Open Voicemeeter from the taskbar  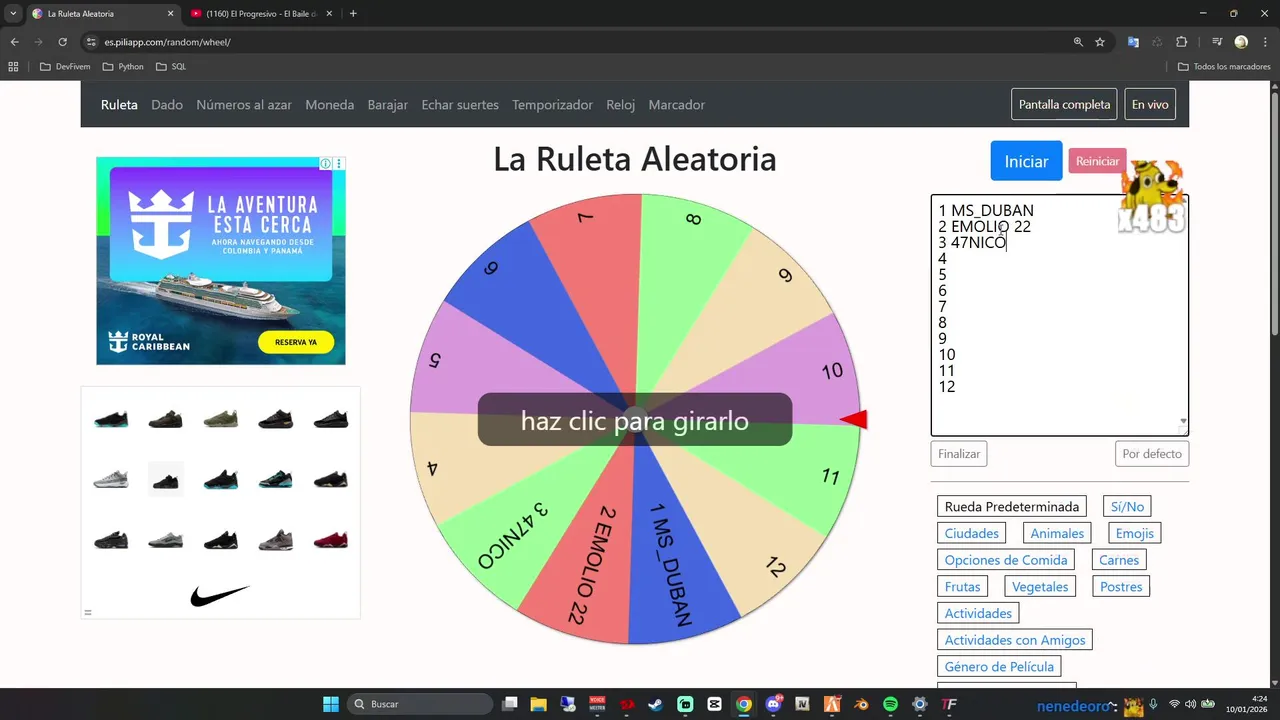(597, 704)
